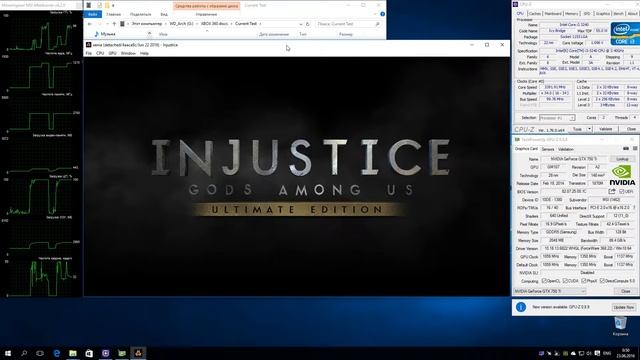Click XBOX 360 discs in the address path
The width and height of the screenshot is (640, 360).
[214, 24]
